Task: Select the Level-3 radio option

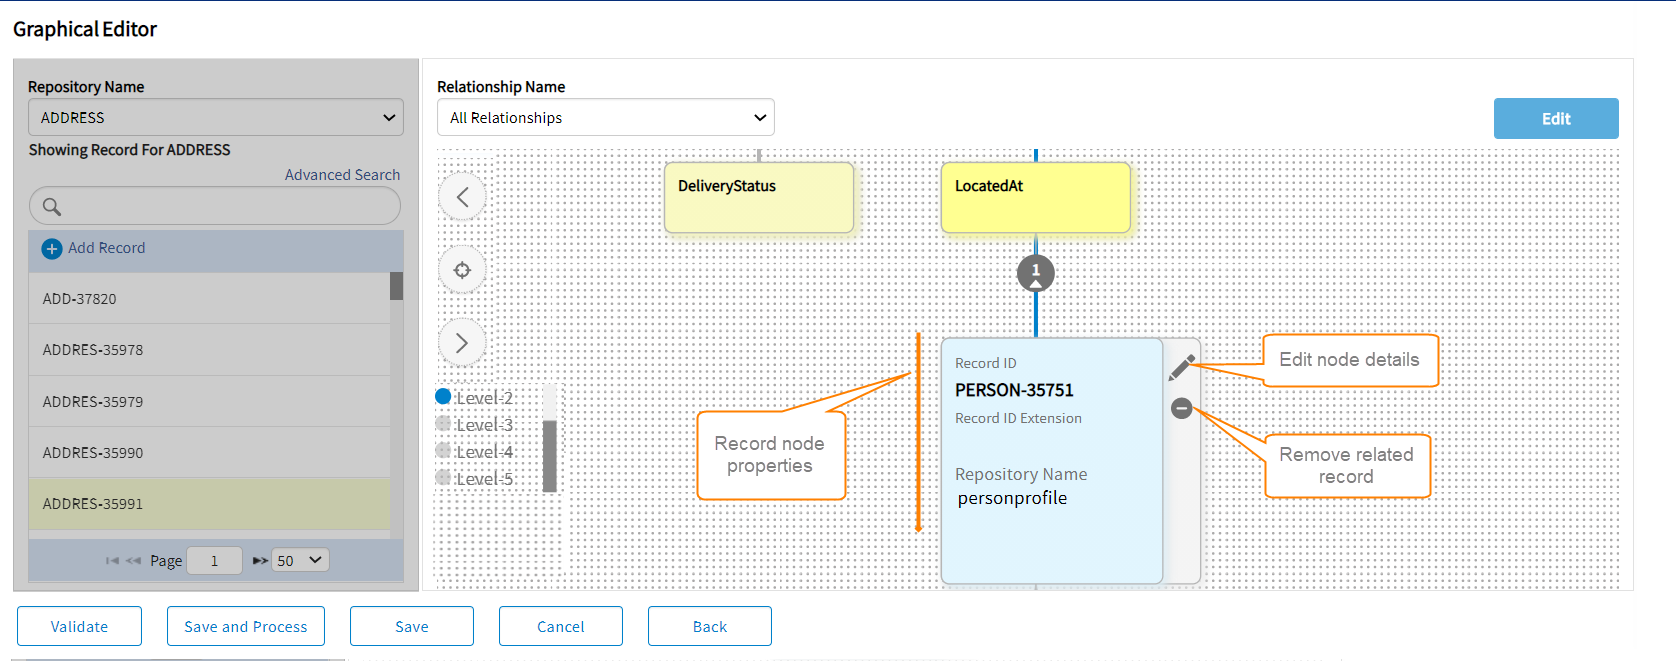Action: [x=444, y=424]
